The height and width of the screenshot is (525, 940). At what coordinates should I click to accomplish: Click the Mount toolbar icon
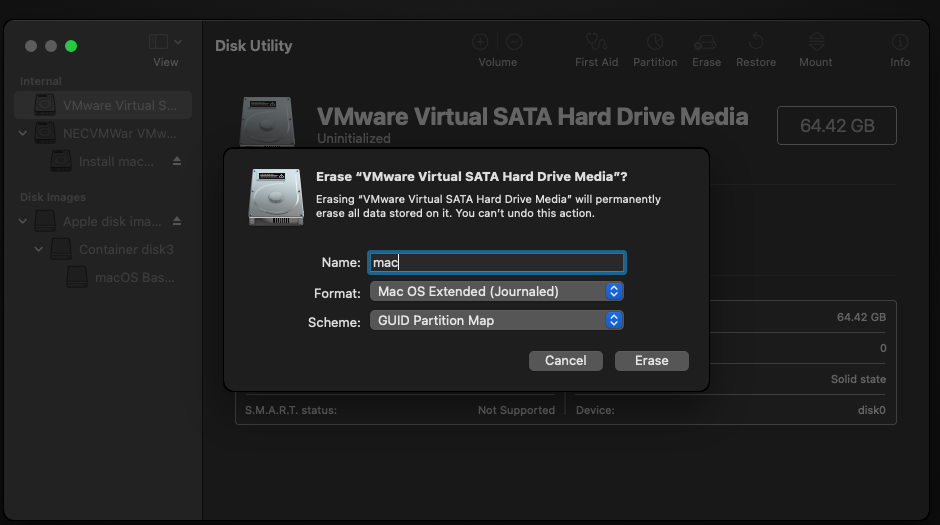pyautogui.click(x=816, y=42)
